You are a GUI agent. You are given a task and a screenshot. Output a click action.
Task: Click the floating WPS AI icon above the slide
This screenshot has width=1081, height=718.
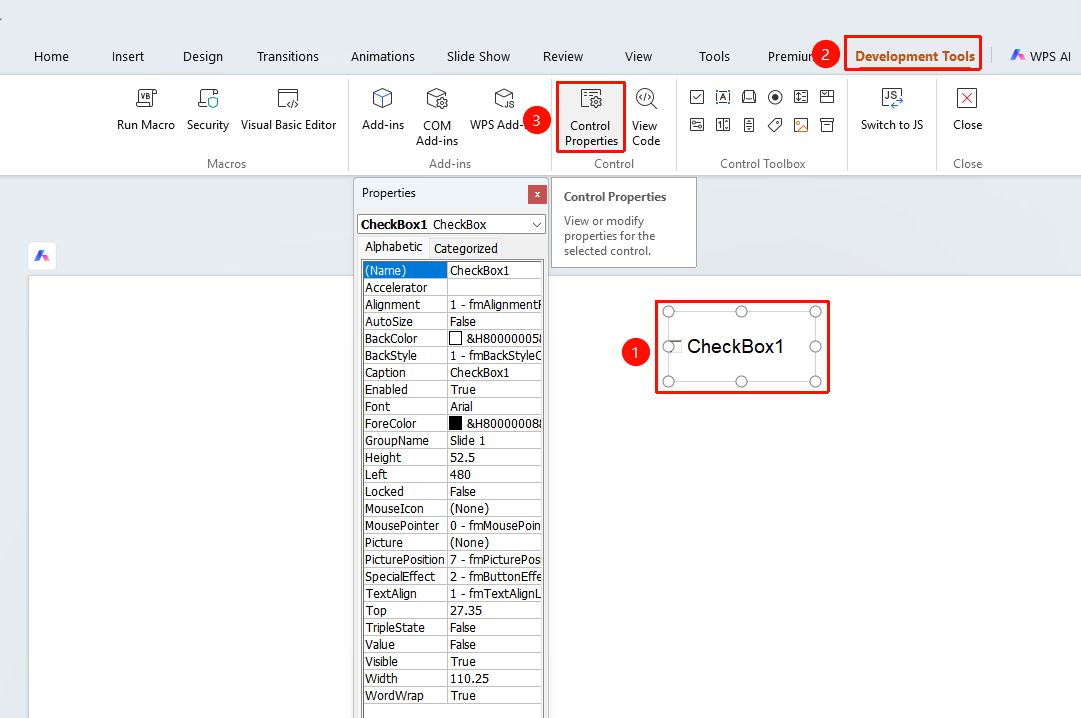[42, 256]
